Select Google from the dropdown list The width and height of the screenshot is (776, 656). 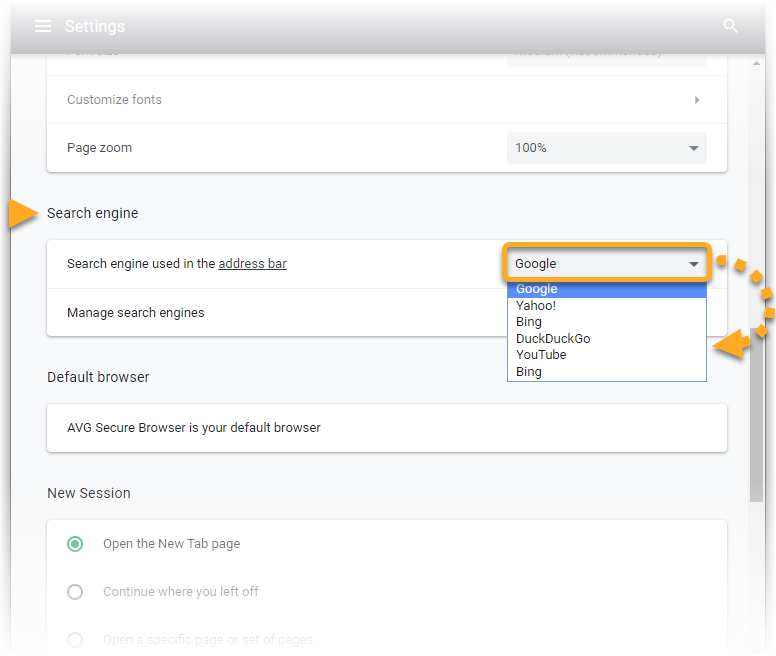click(537, 289)
